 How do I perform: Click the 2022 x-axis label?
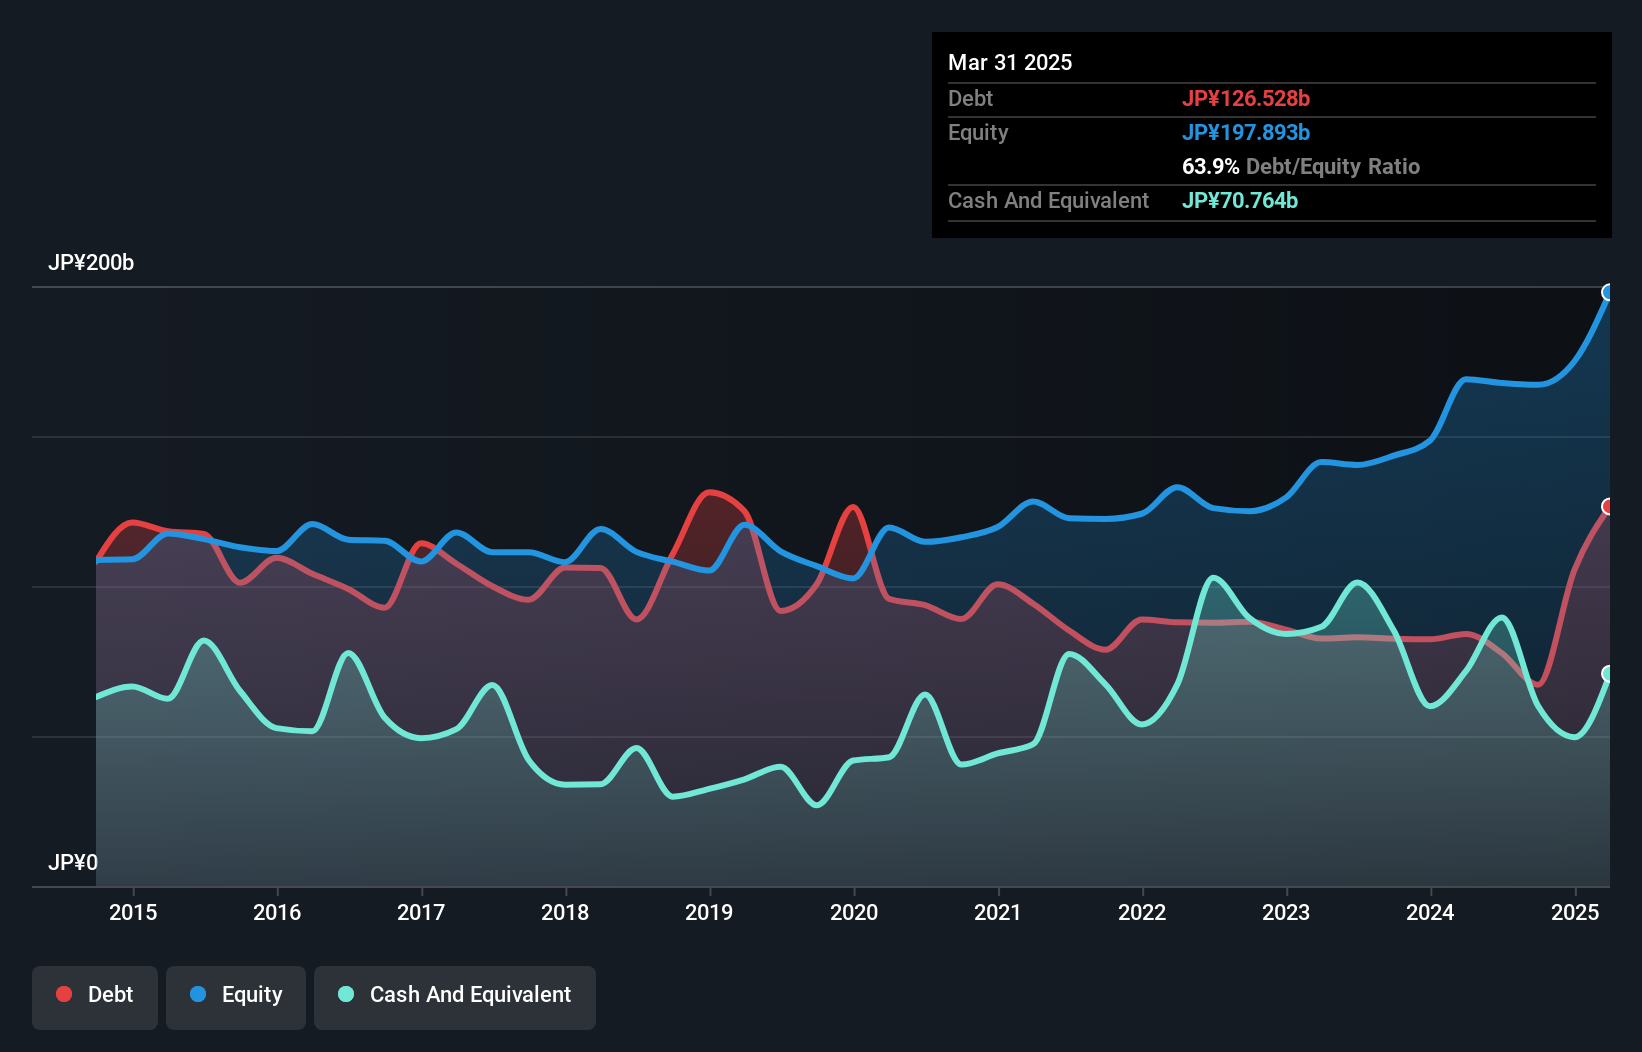tap(1142, 912)
